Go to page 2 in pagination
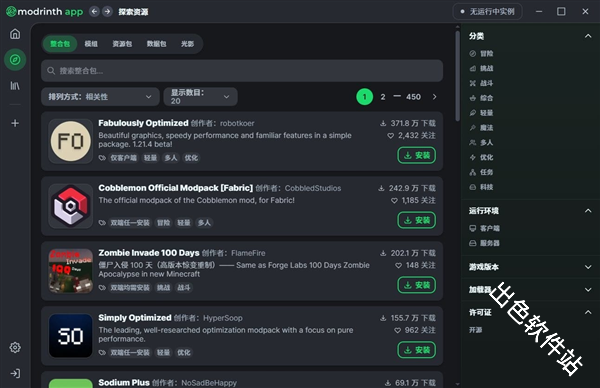This screenshot has height=388, width=600. (x=383, y=97)
